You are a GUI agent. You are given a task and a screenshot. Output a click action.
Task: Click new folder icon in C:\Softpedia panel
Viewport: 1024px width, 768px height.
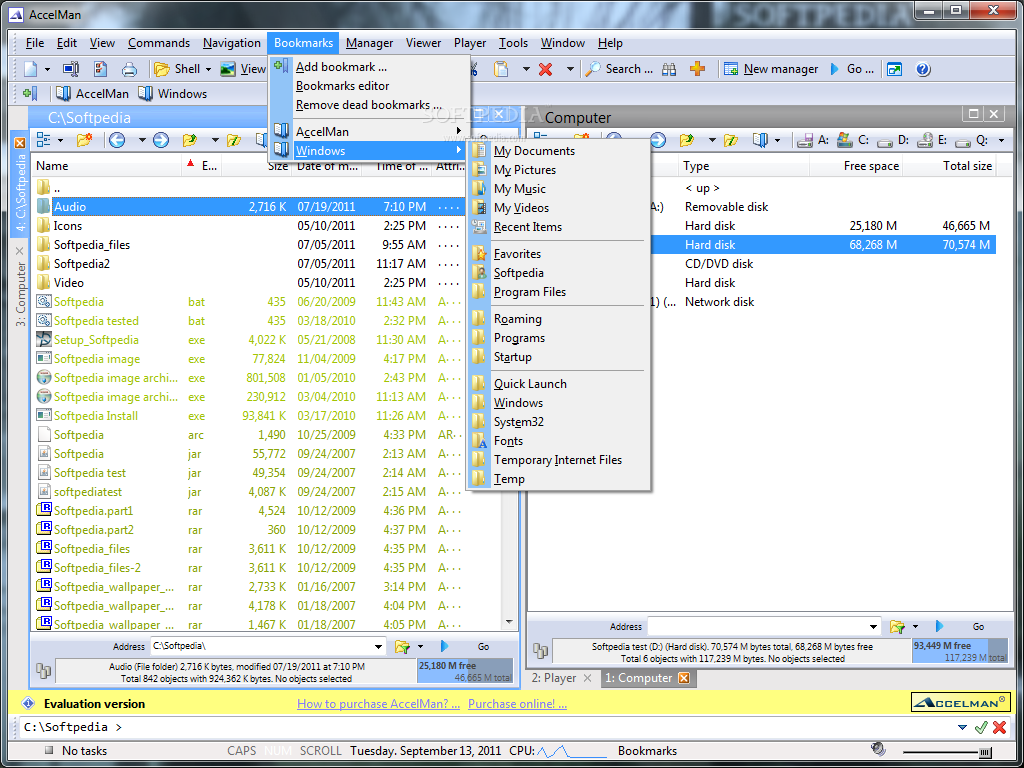click(x=84, y=140)
